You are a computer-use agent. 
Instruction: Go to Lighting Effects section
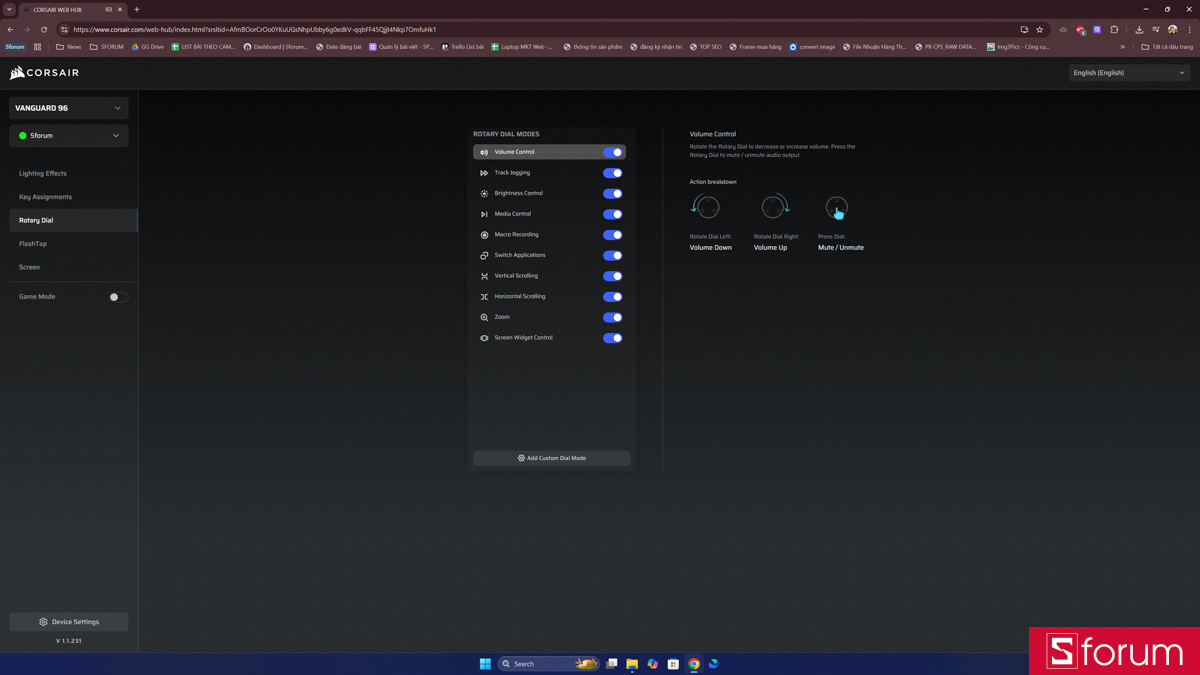point(43,174)
